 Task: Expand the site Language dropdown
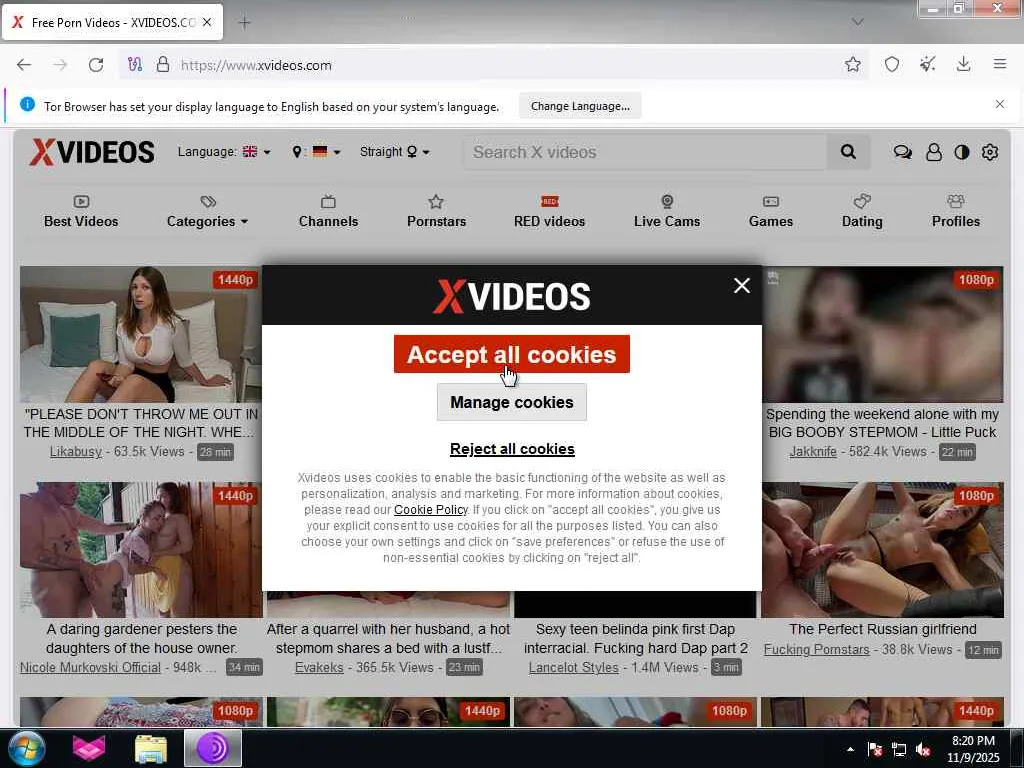(224, 152)
